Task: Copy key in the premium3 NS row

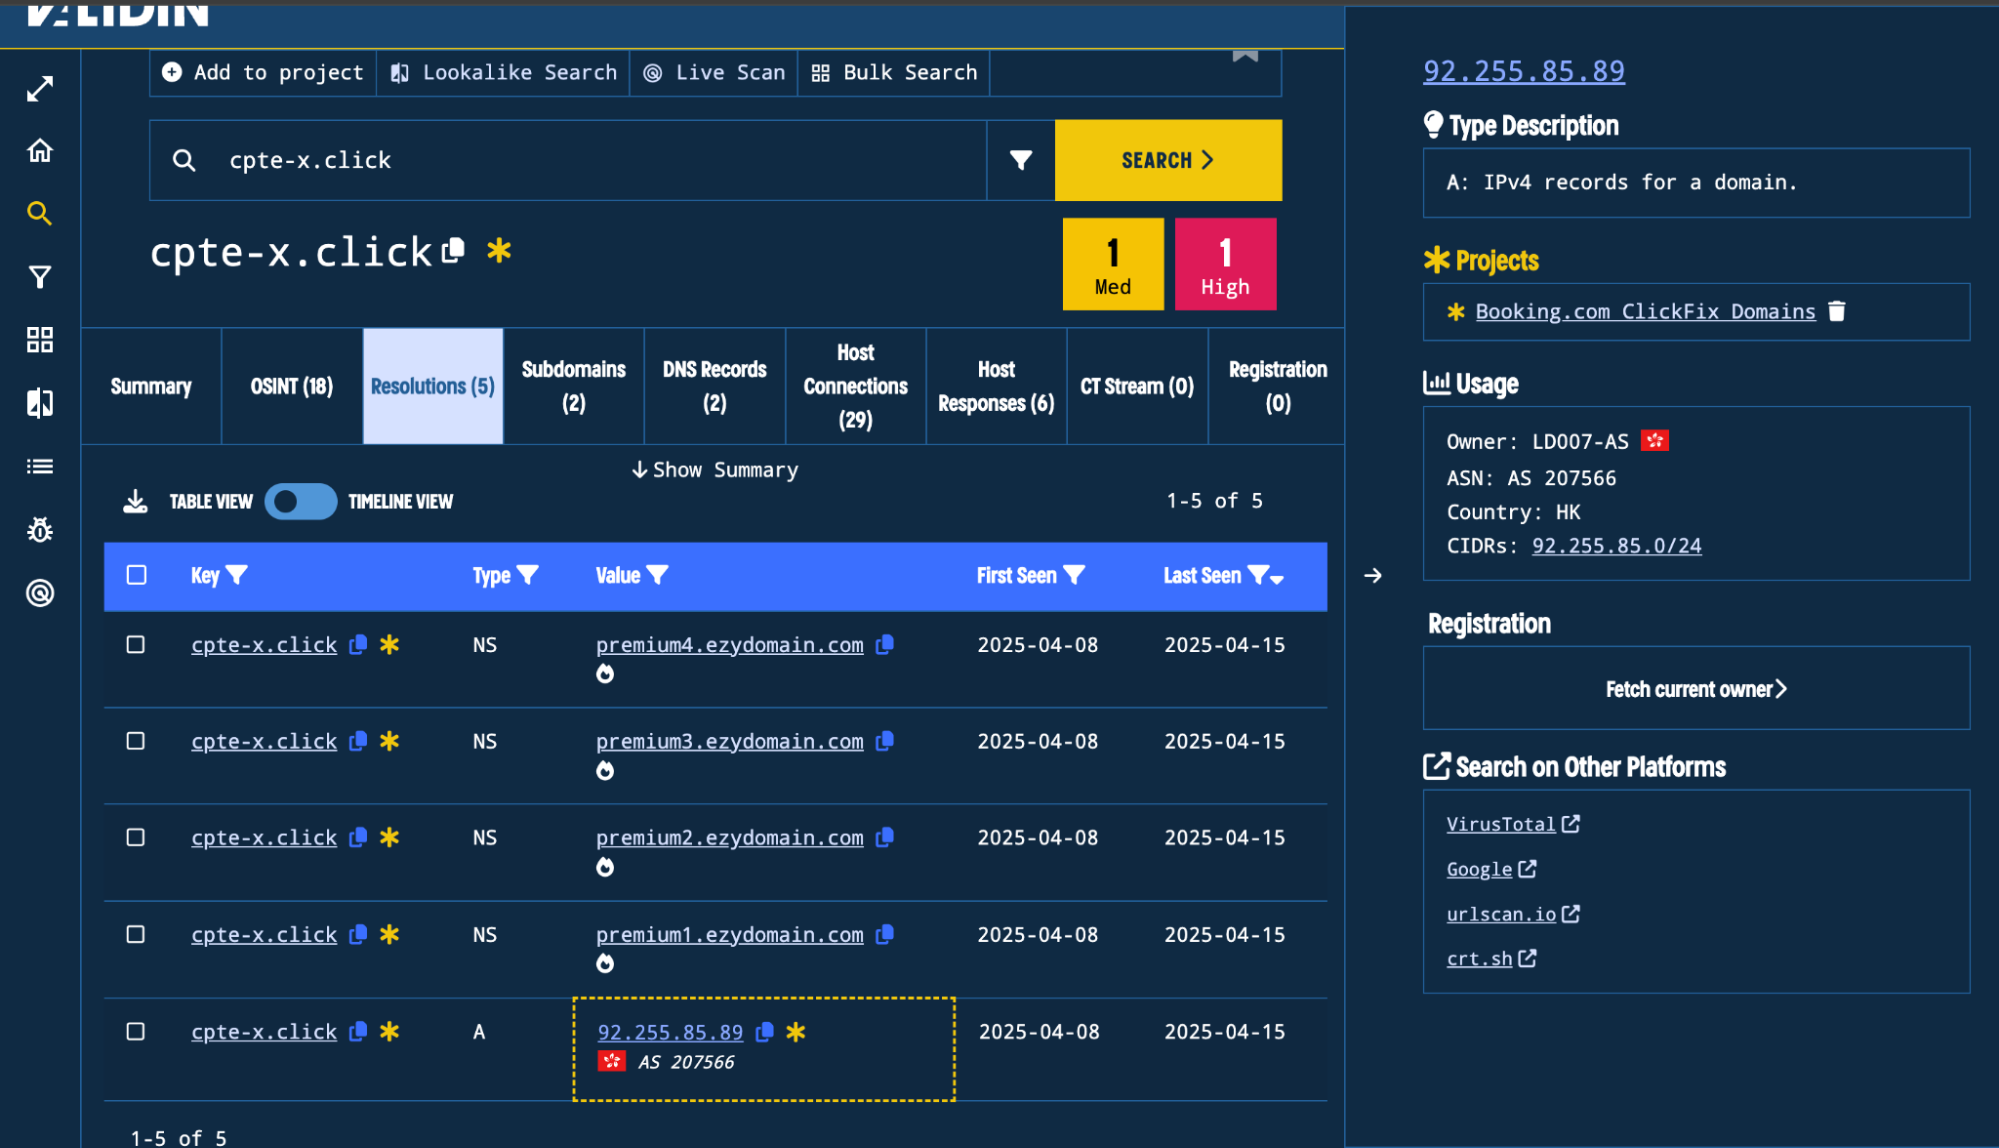Action: [358, 741]
